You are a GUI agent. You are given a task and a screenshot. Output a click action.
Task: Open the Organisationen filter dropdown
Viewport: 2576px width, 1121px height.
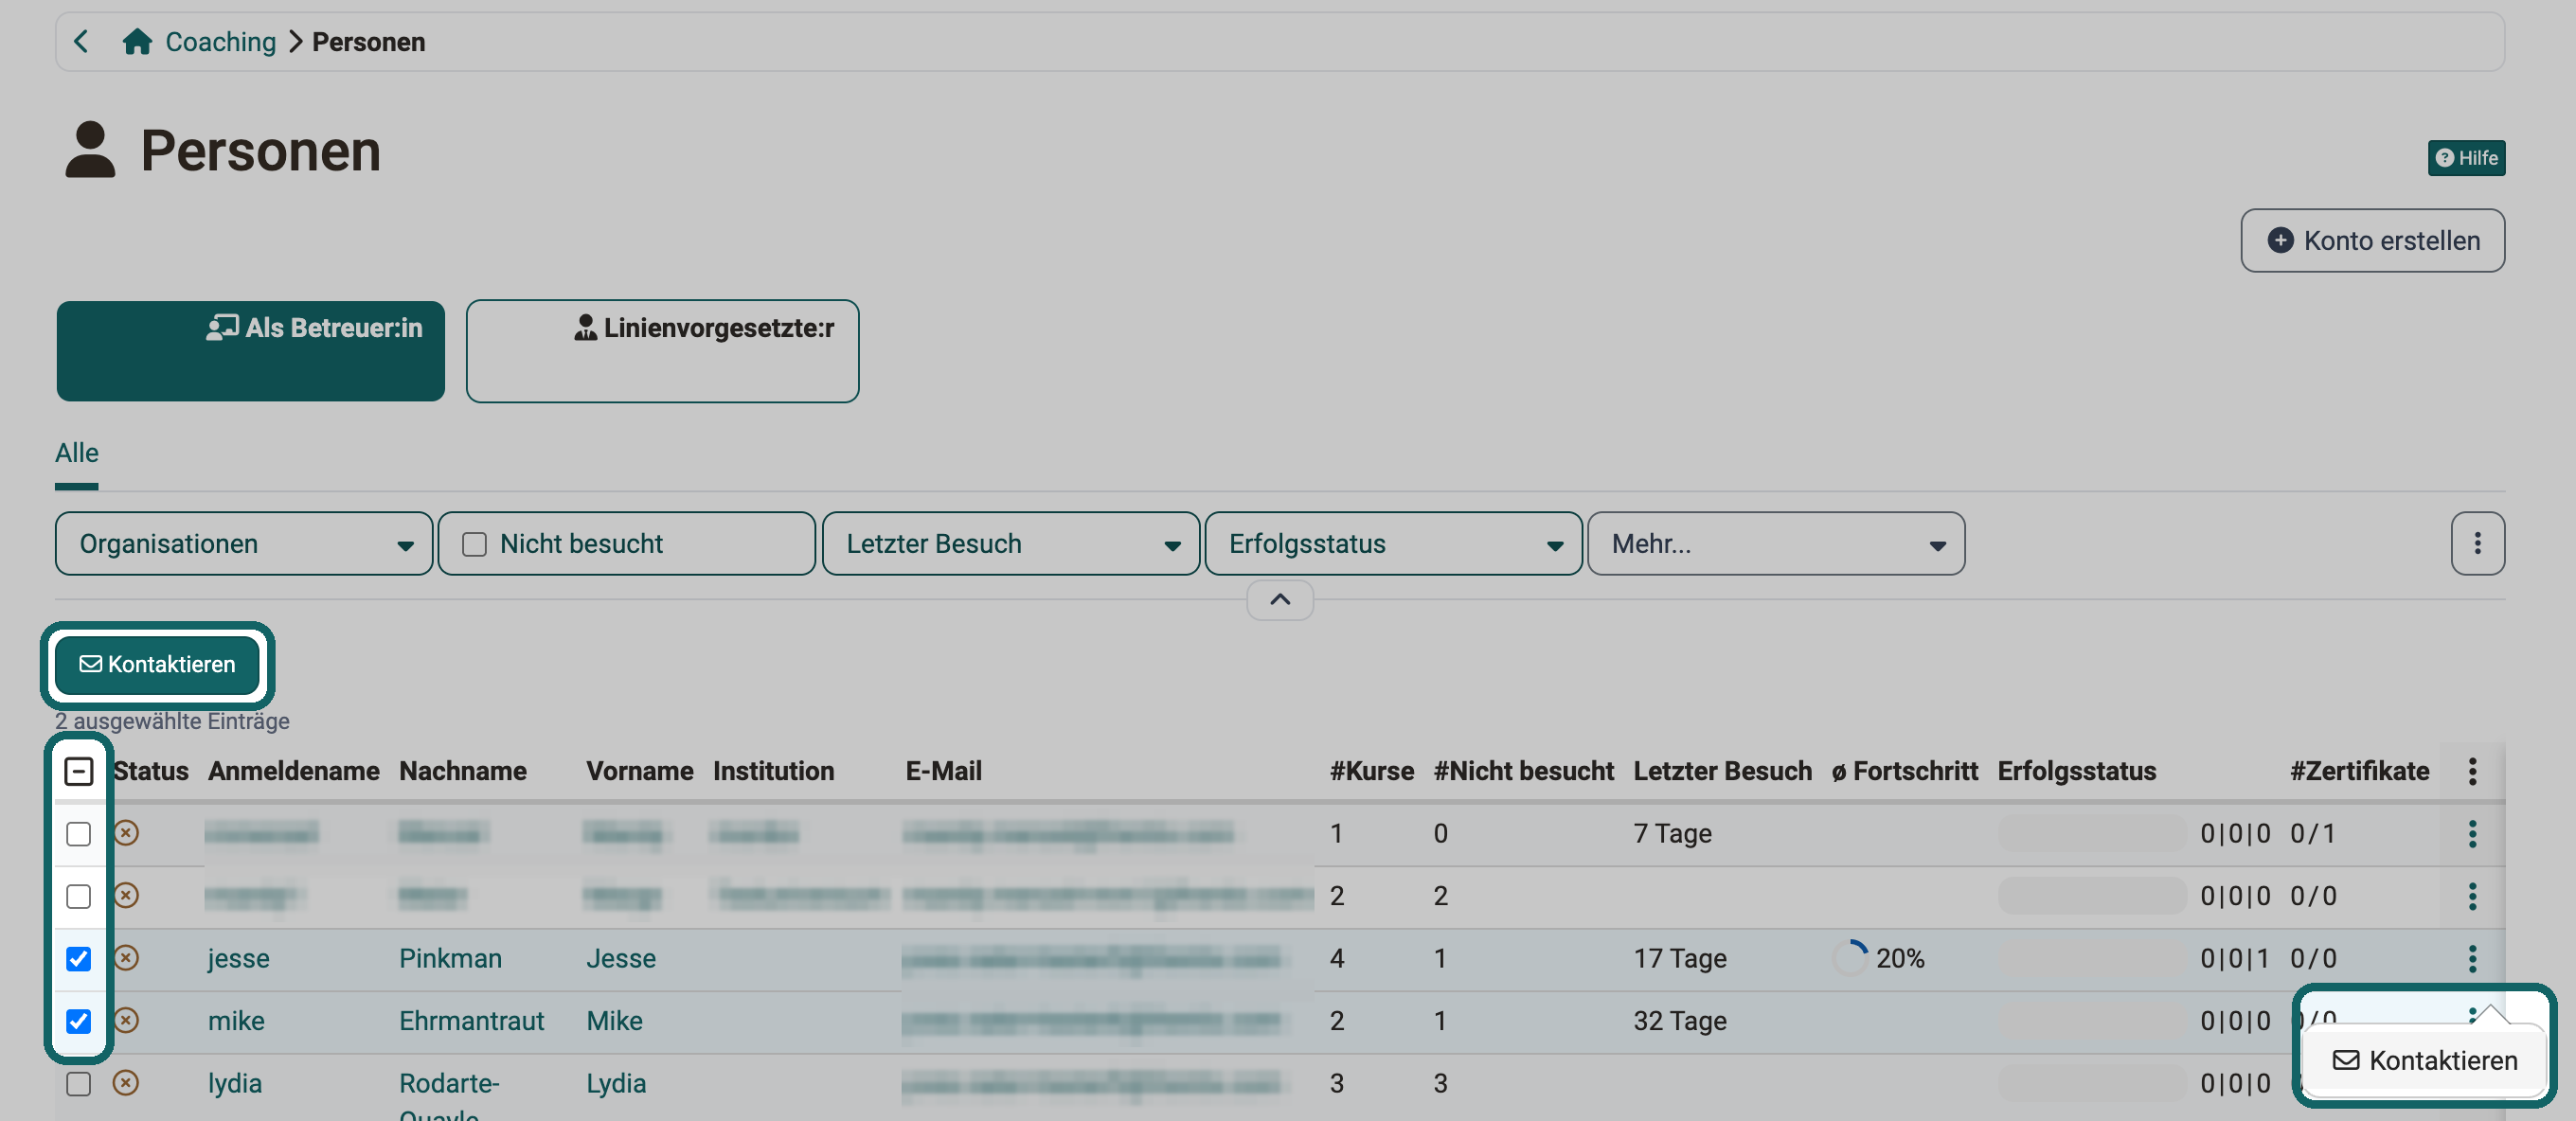244,544
